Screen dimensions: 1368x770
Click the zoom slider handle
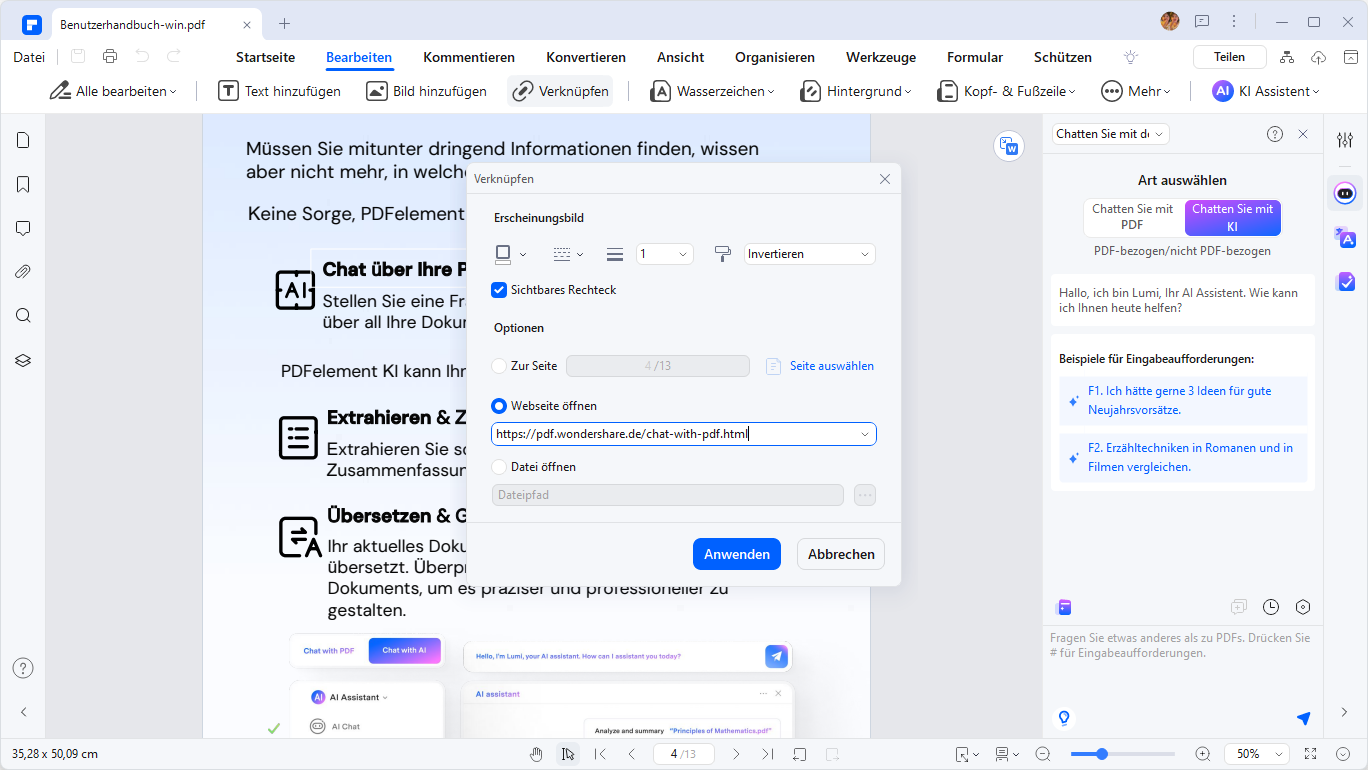tap(1102, 754)
